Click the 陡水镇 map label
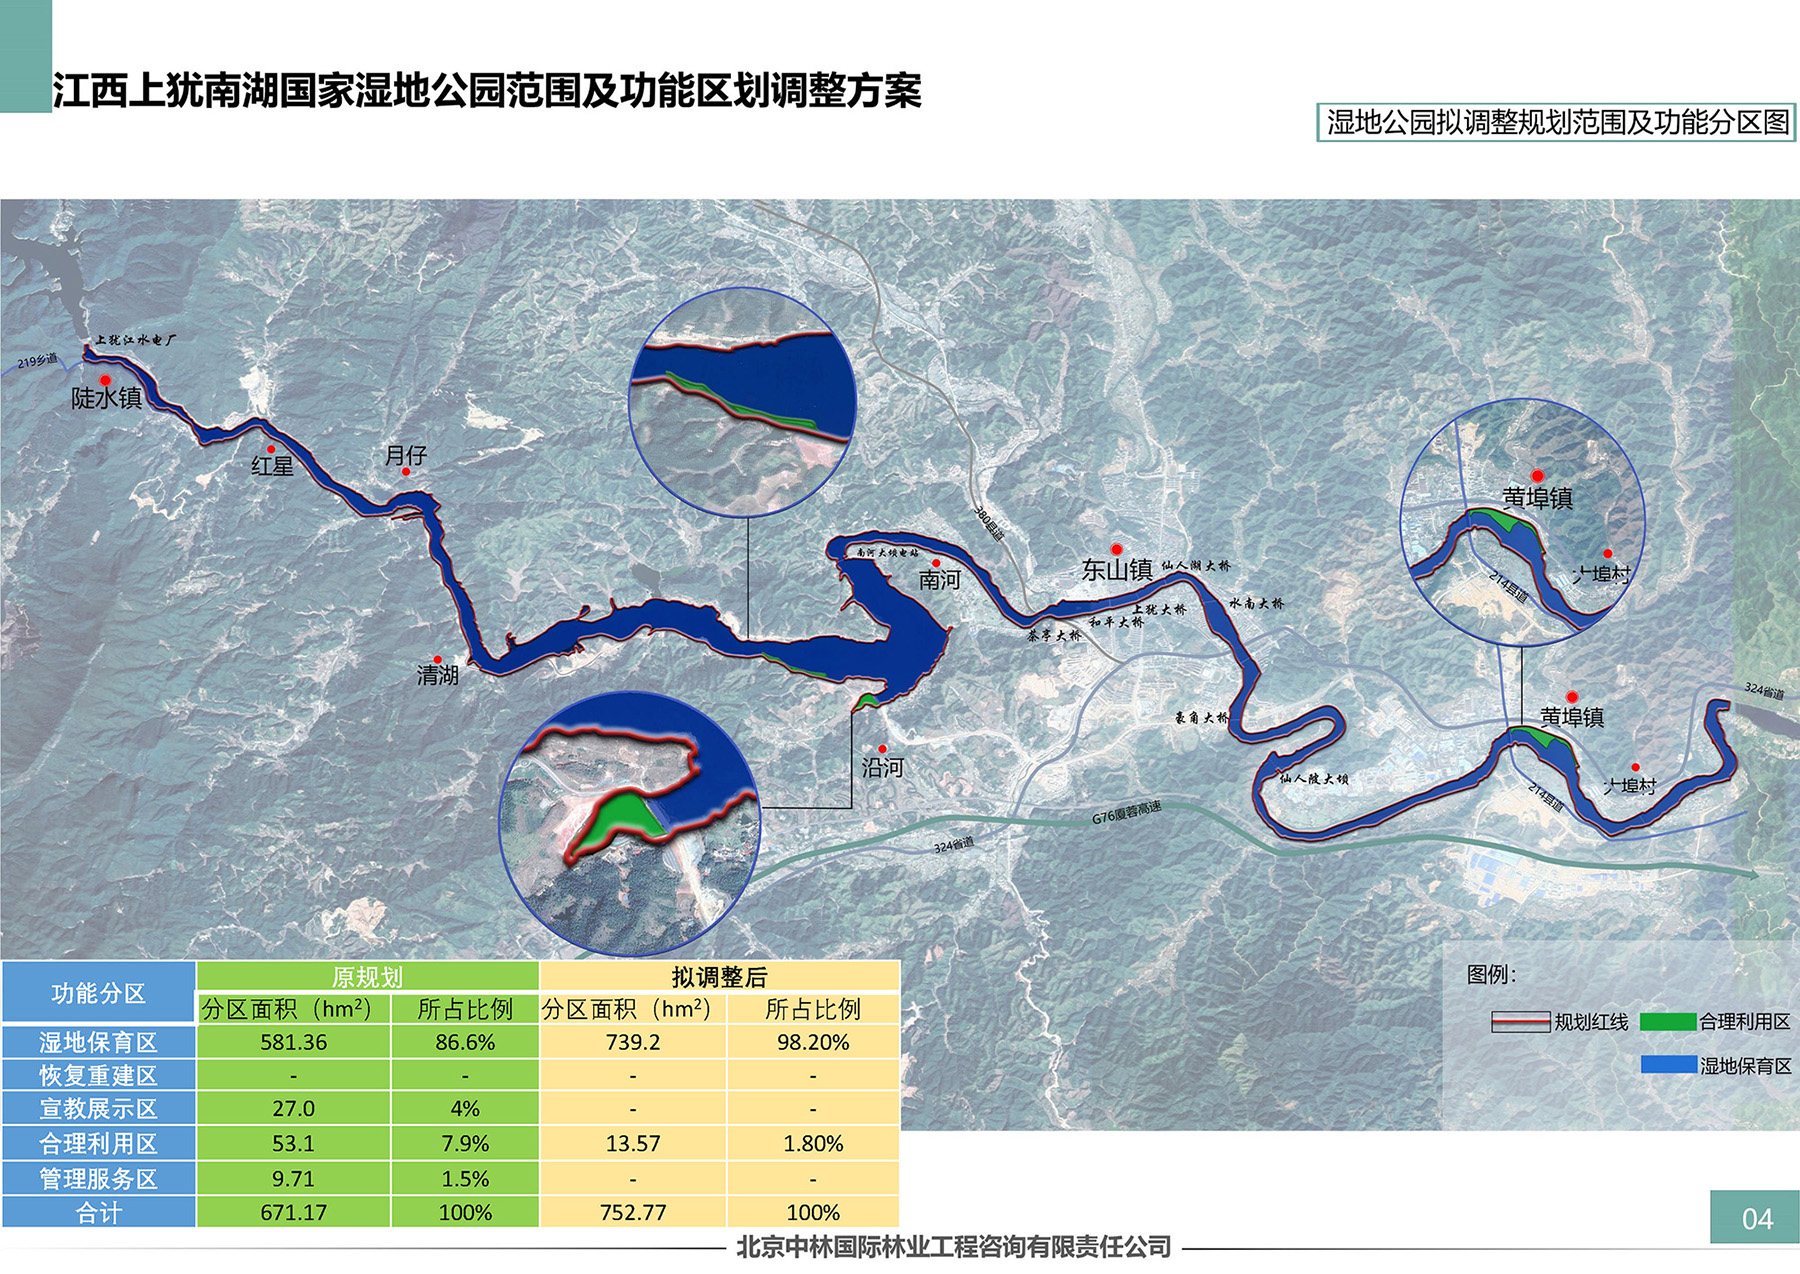Screen dimensions: 1800x1274 (x=106, y=398)
